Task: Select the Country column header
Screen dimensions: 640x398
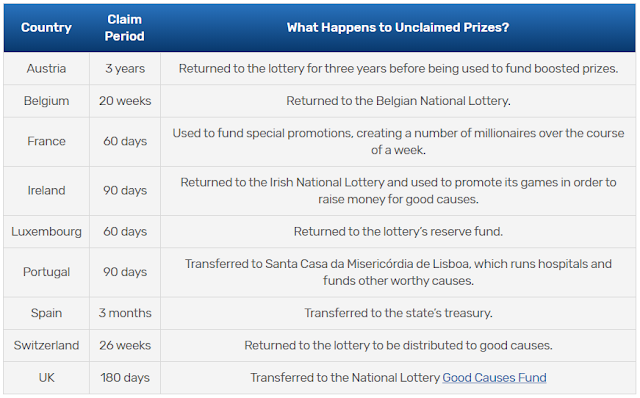Action: coord(46,27)
